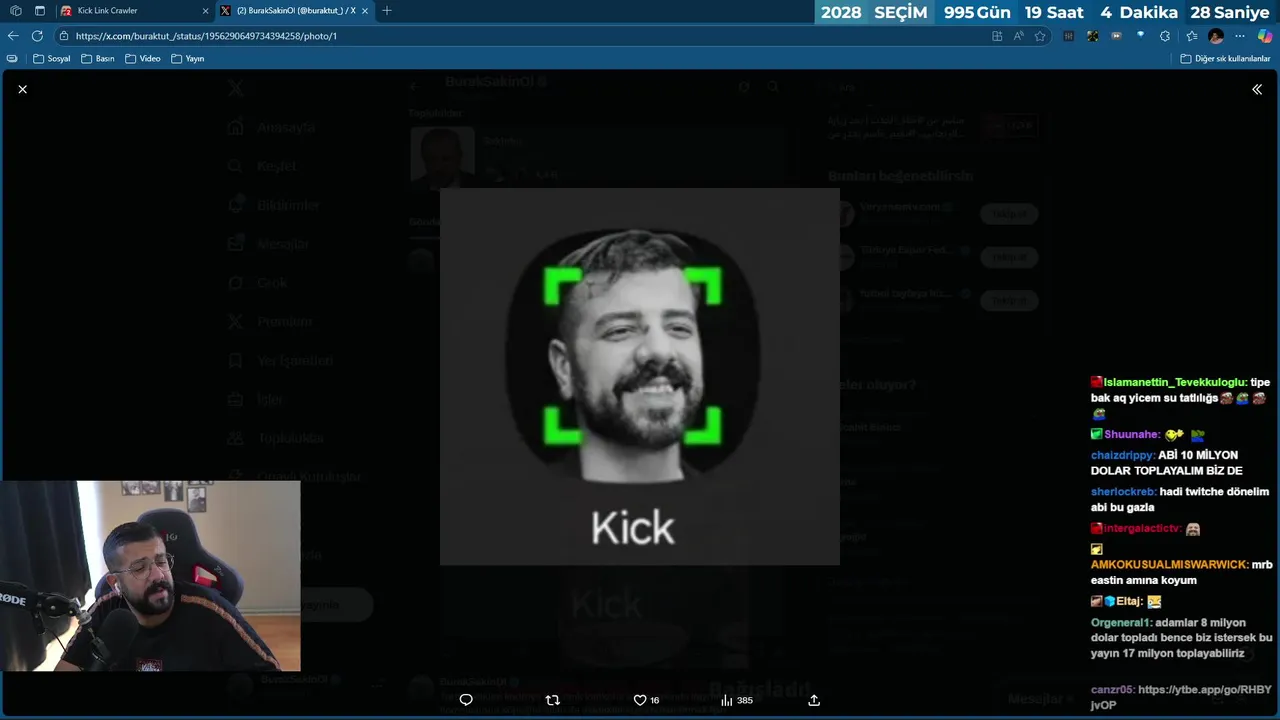Click the Shuunahe chat username
The image size is (1280, 720).
[x=1132, y=435]
